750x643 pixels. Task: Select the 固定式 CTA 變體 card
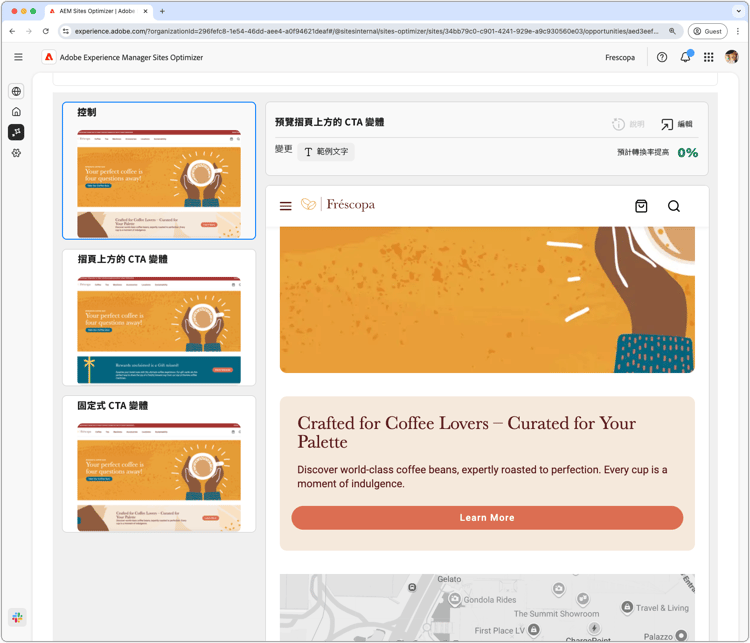tap(159, 464)
